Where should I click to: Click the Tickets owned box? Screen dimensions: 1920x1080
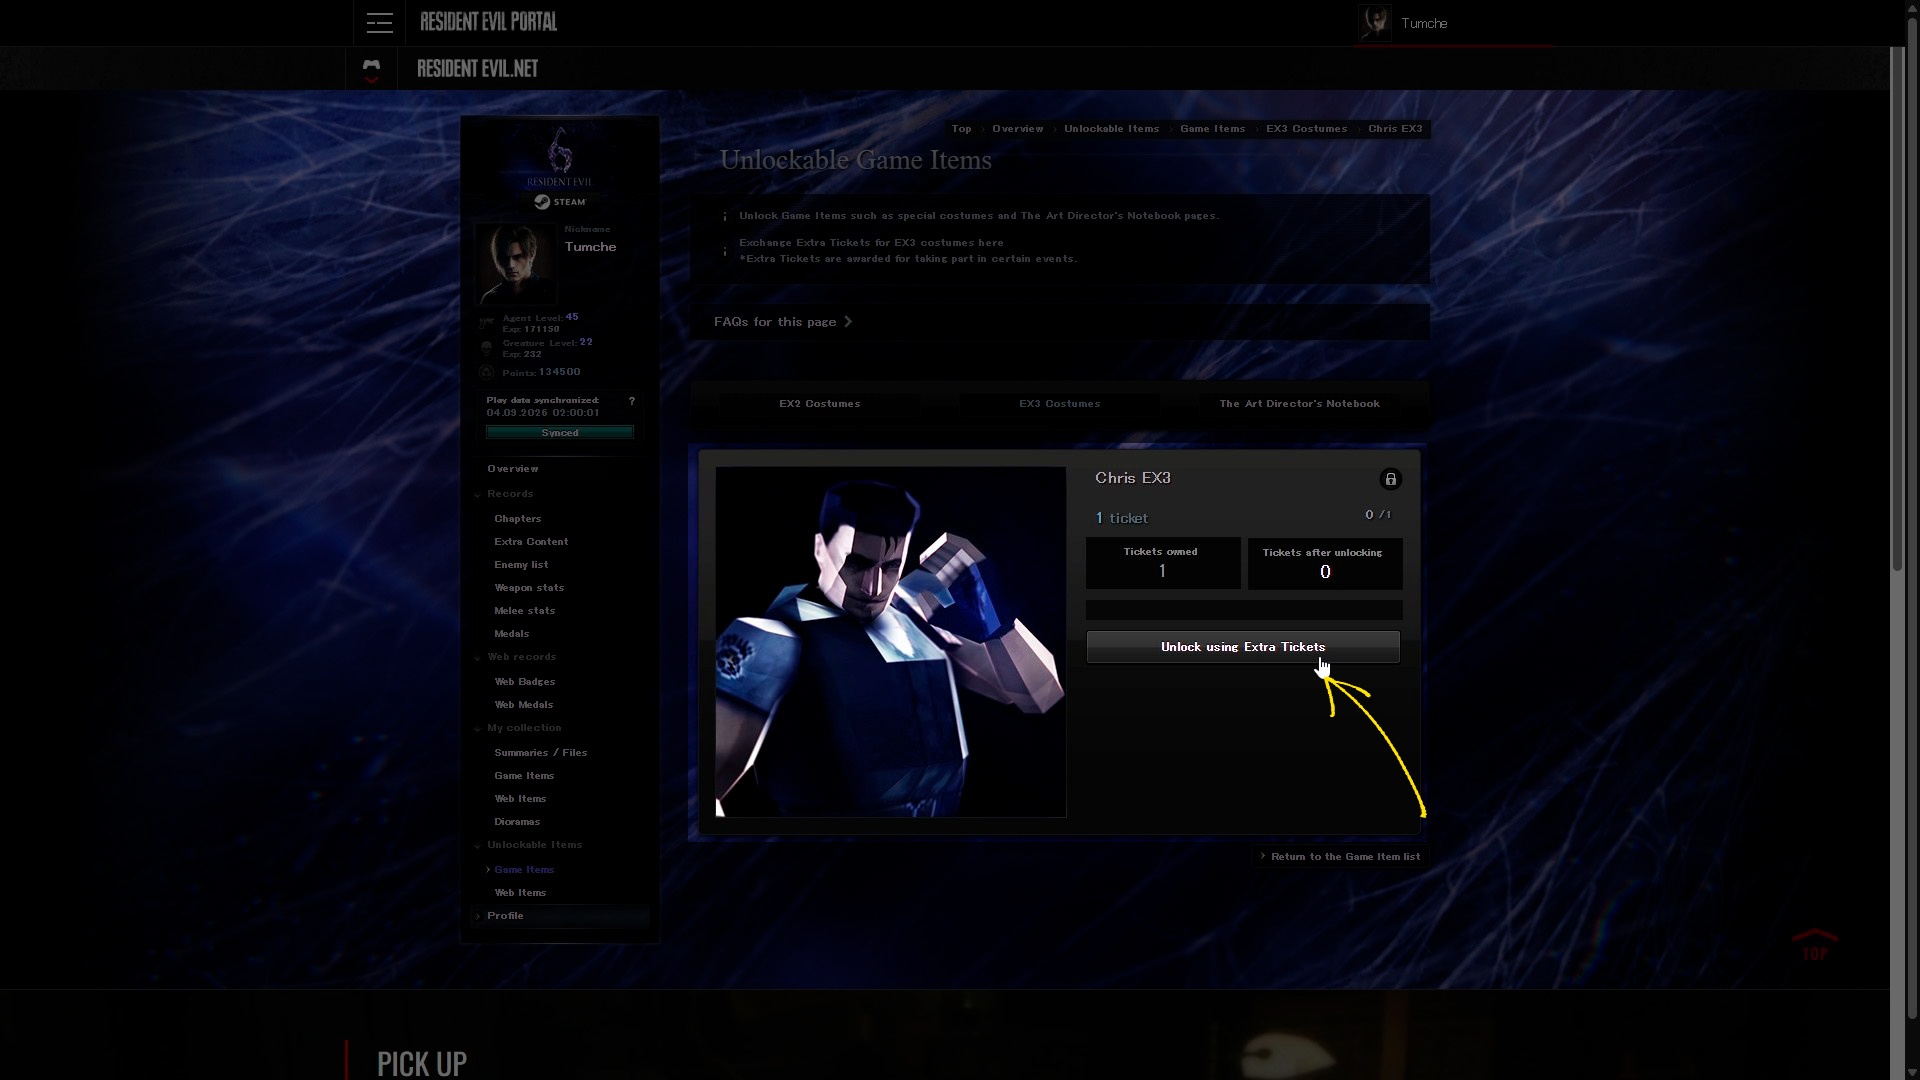(x=1163, y=564)
